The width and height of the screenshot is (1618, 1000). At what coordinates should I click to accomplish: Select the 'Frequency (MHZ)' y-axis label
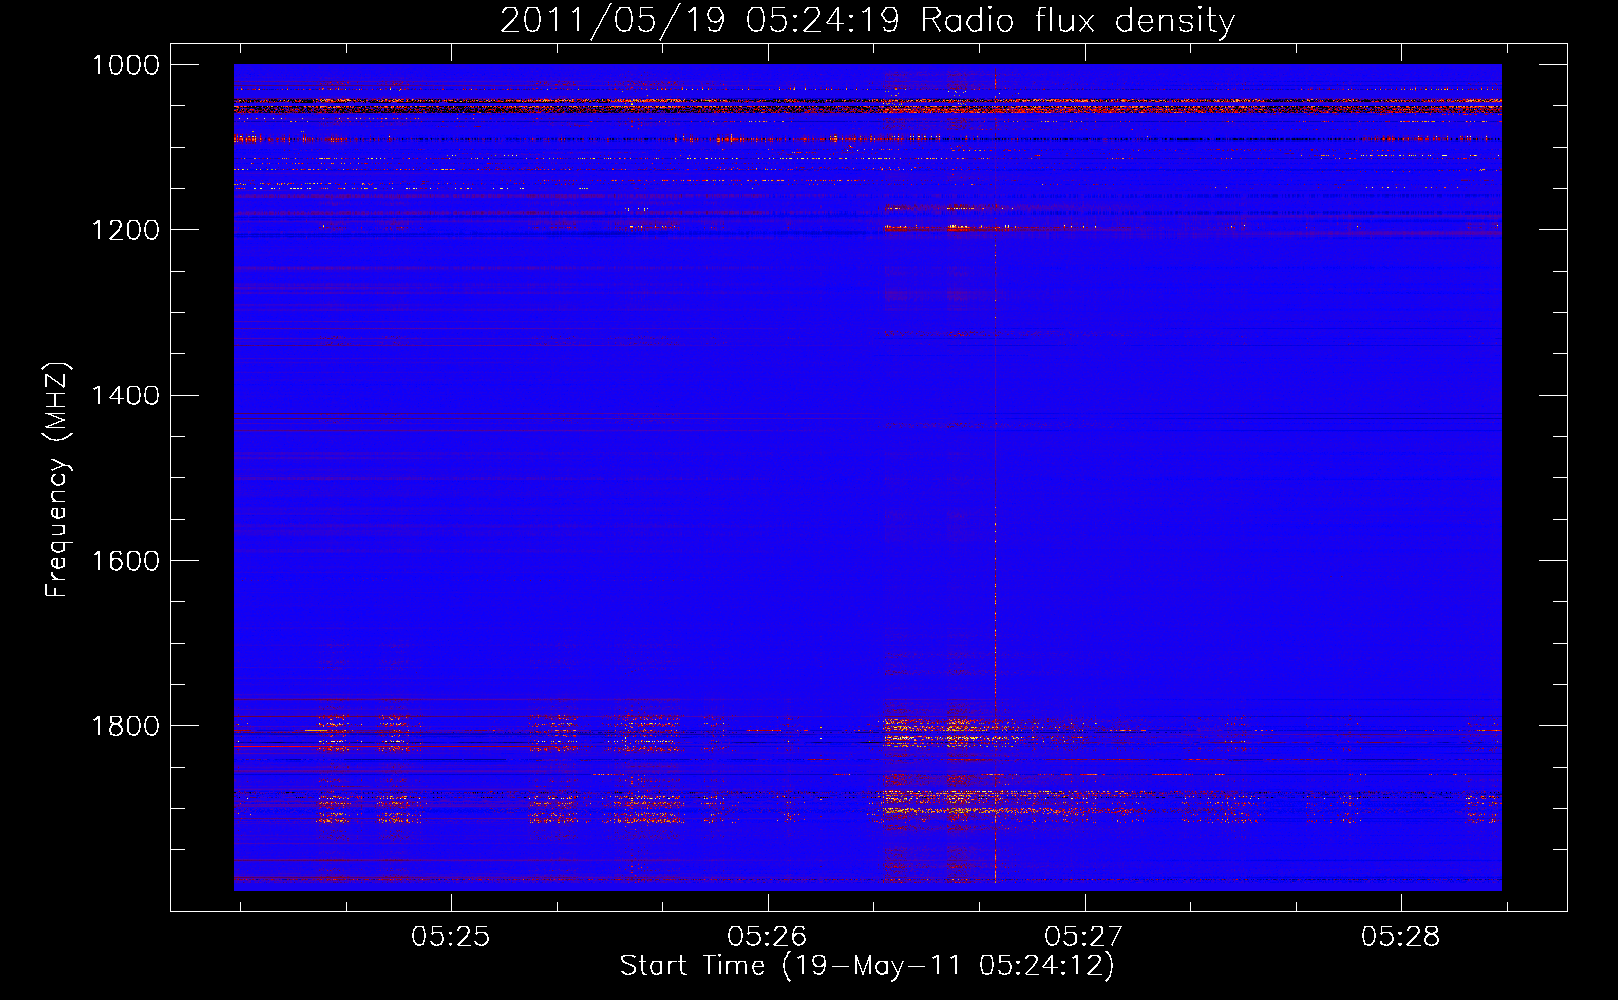pos(58,480)
